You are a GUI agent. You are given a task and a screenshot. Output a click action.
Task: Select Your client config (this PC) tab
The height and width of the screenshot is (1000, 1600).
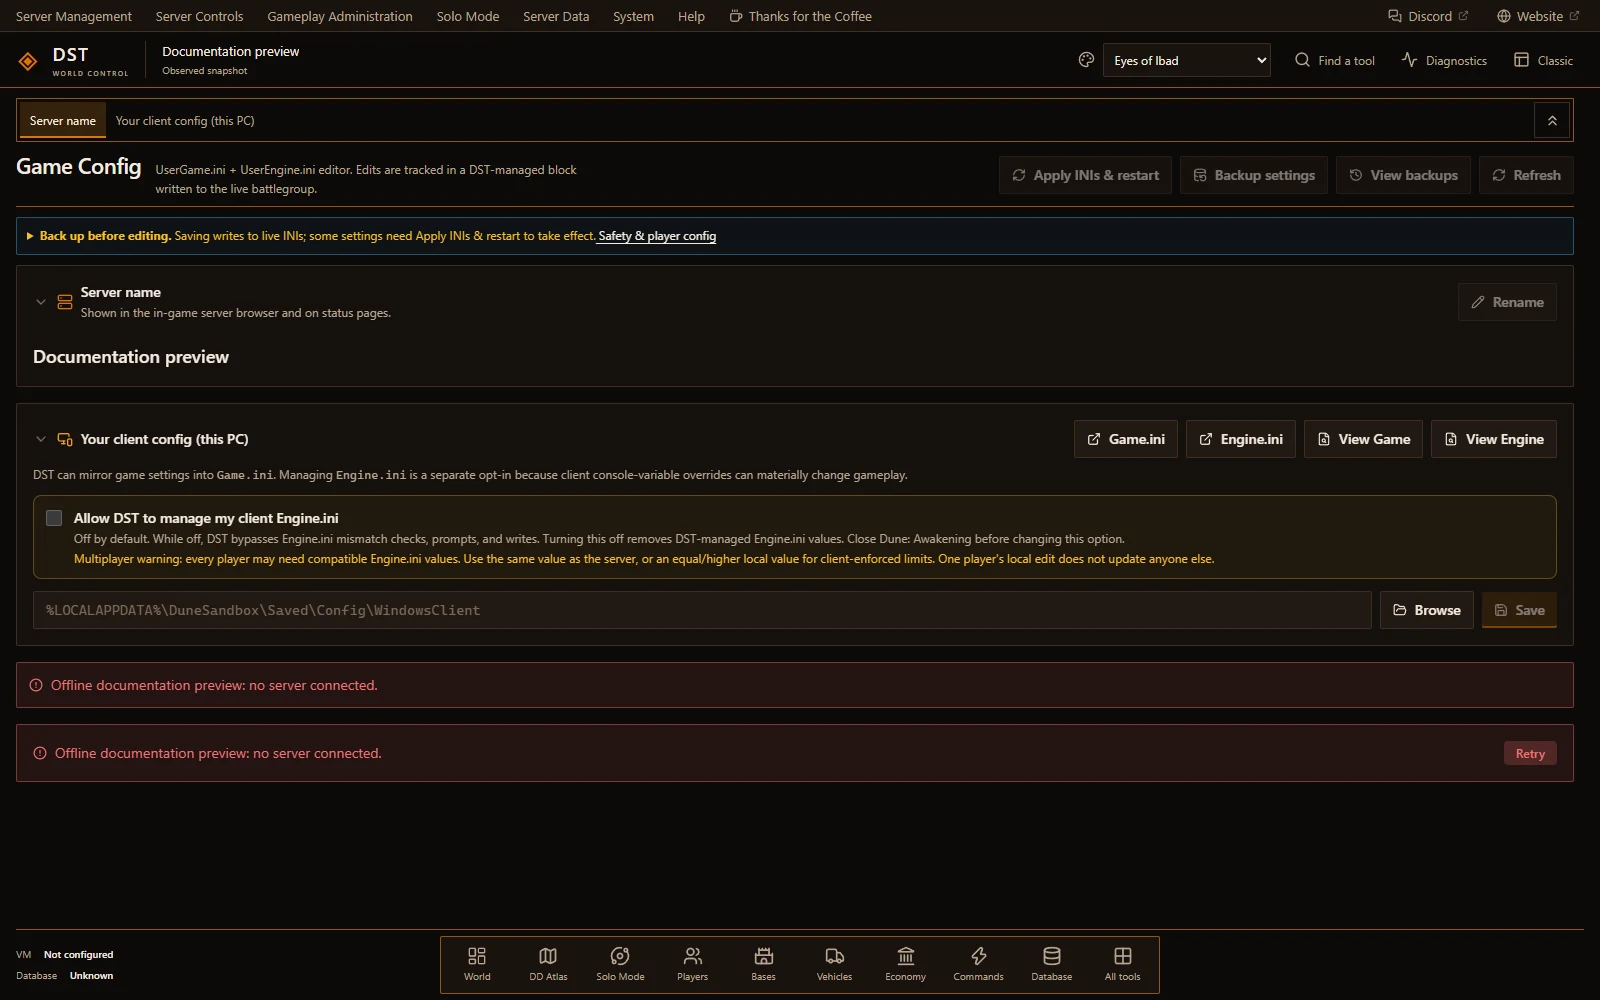pyautogui.click(x=185, y=121)
